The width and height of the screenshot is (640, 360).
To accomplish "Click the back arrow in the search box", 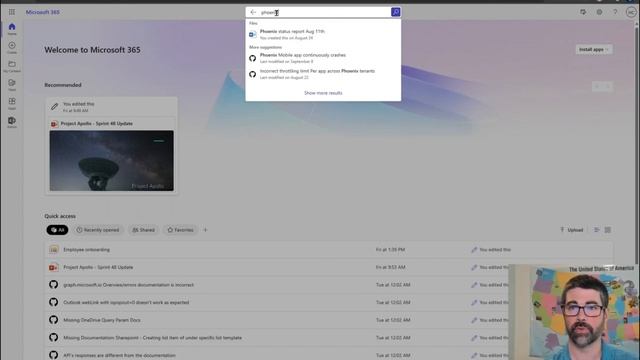I will pos(253,12).
